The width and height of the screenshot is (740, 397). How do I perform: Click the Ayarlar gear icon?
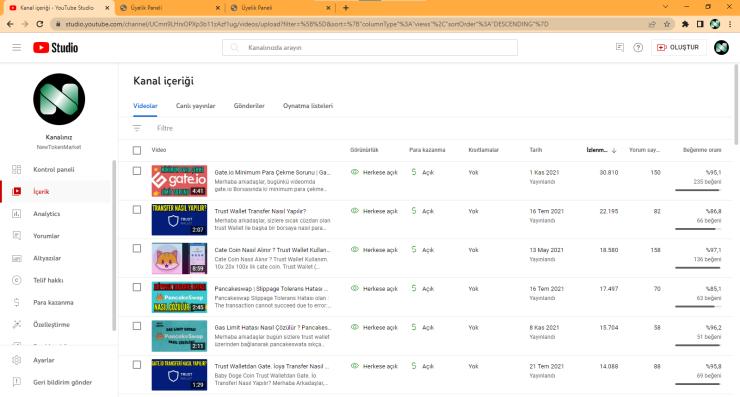coord(17,360)
